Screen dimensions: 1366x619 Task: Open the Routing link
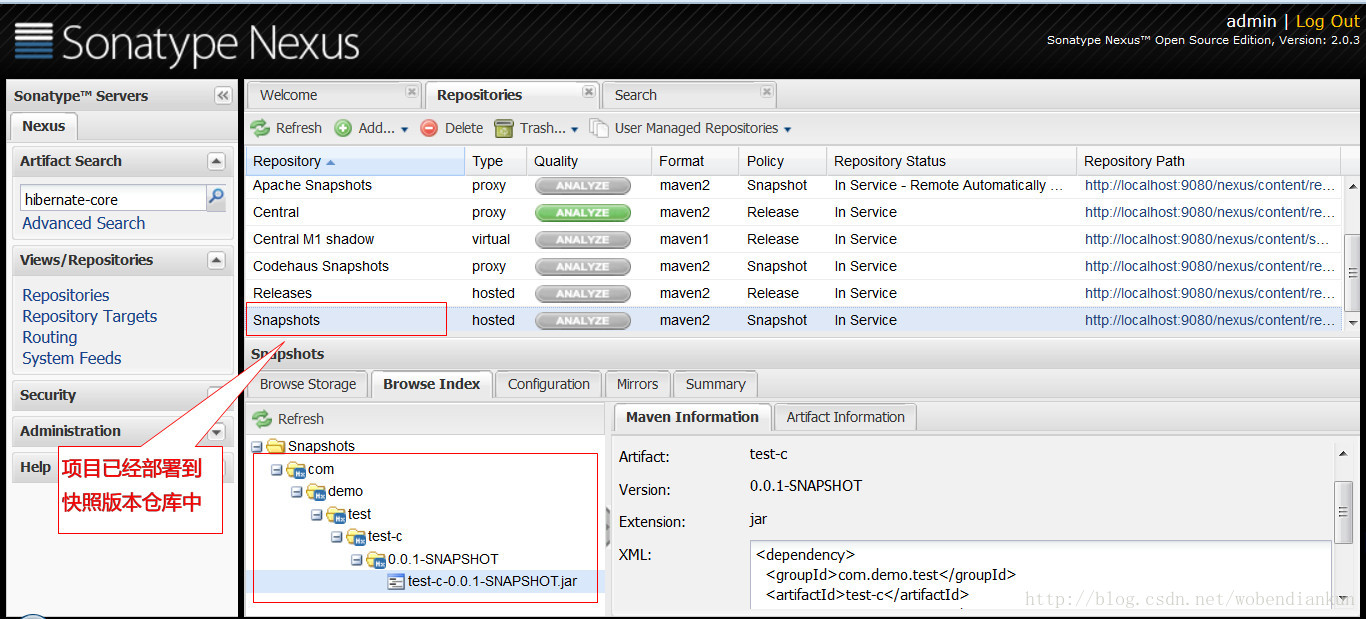tap(50, 337)
